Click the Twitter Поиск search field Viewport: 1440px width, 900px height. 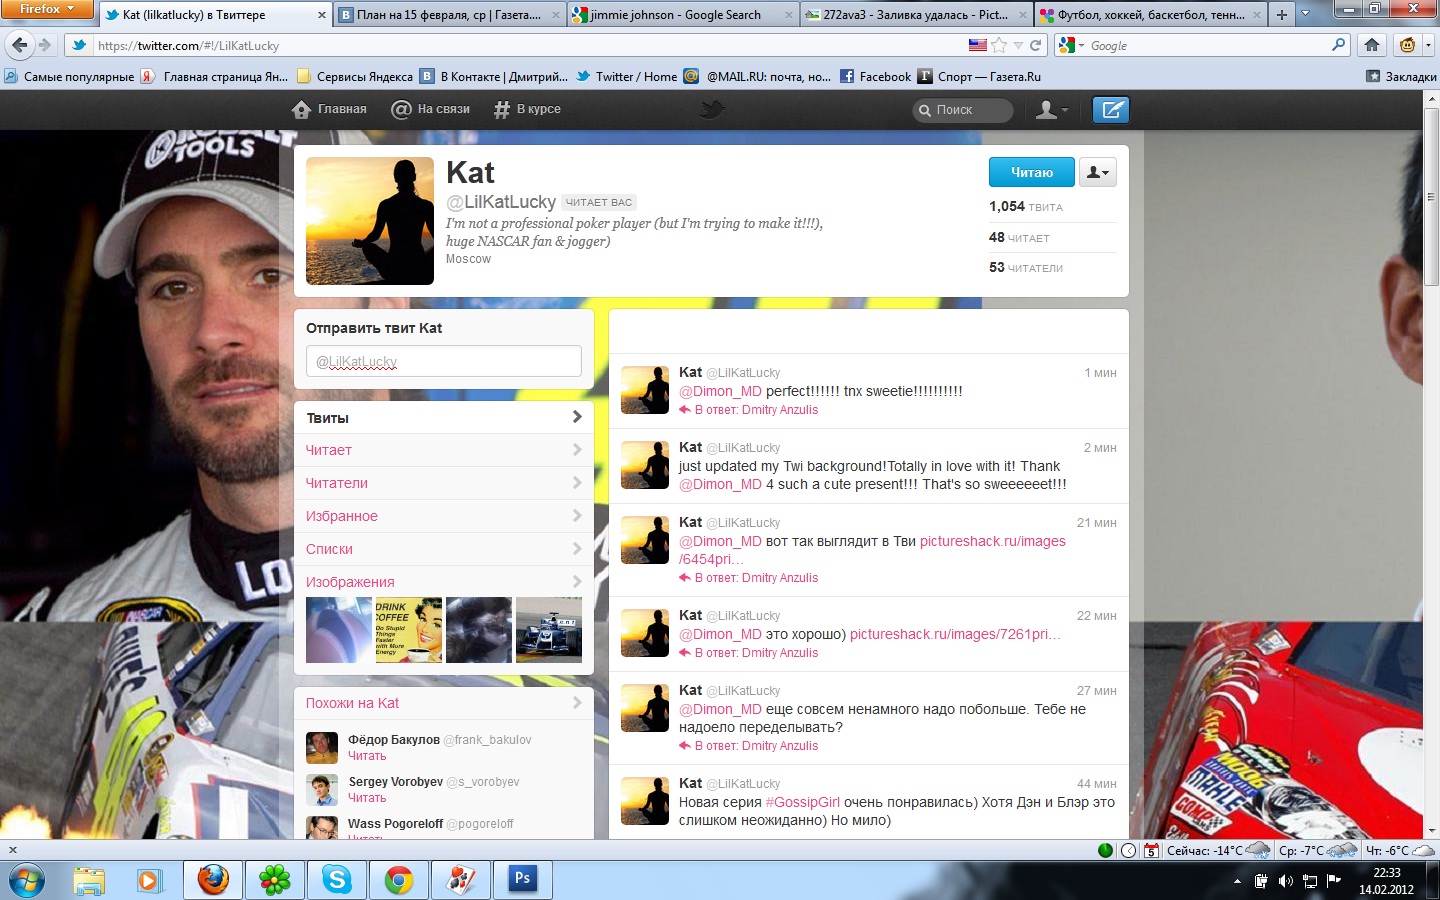[x=963, y=110]
